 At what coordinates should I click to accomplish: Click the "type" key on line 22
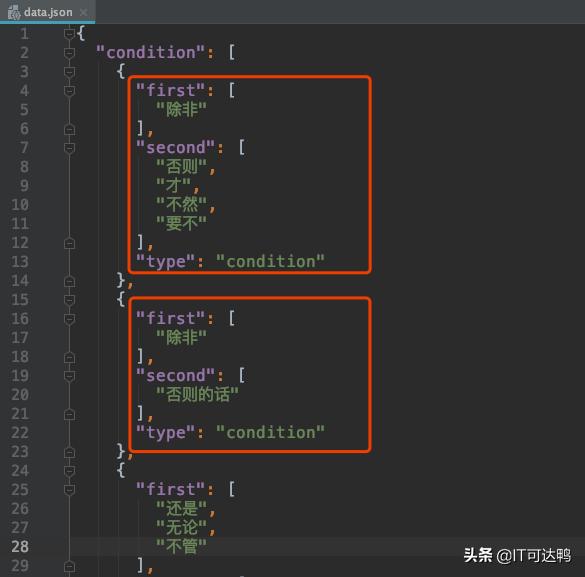point(165,433)
